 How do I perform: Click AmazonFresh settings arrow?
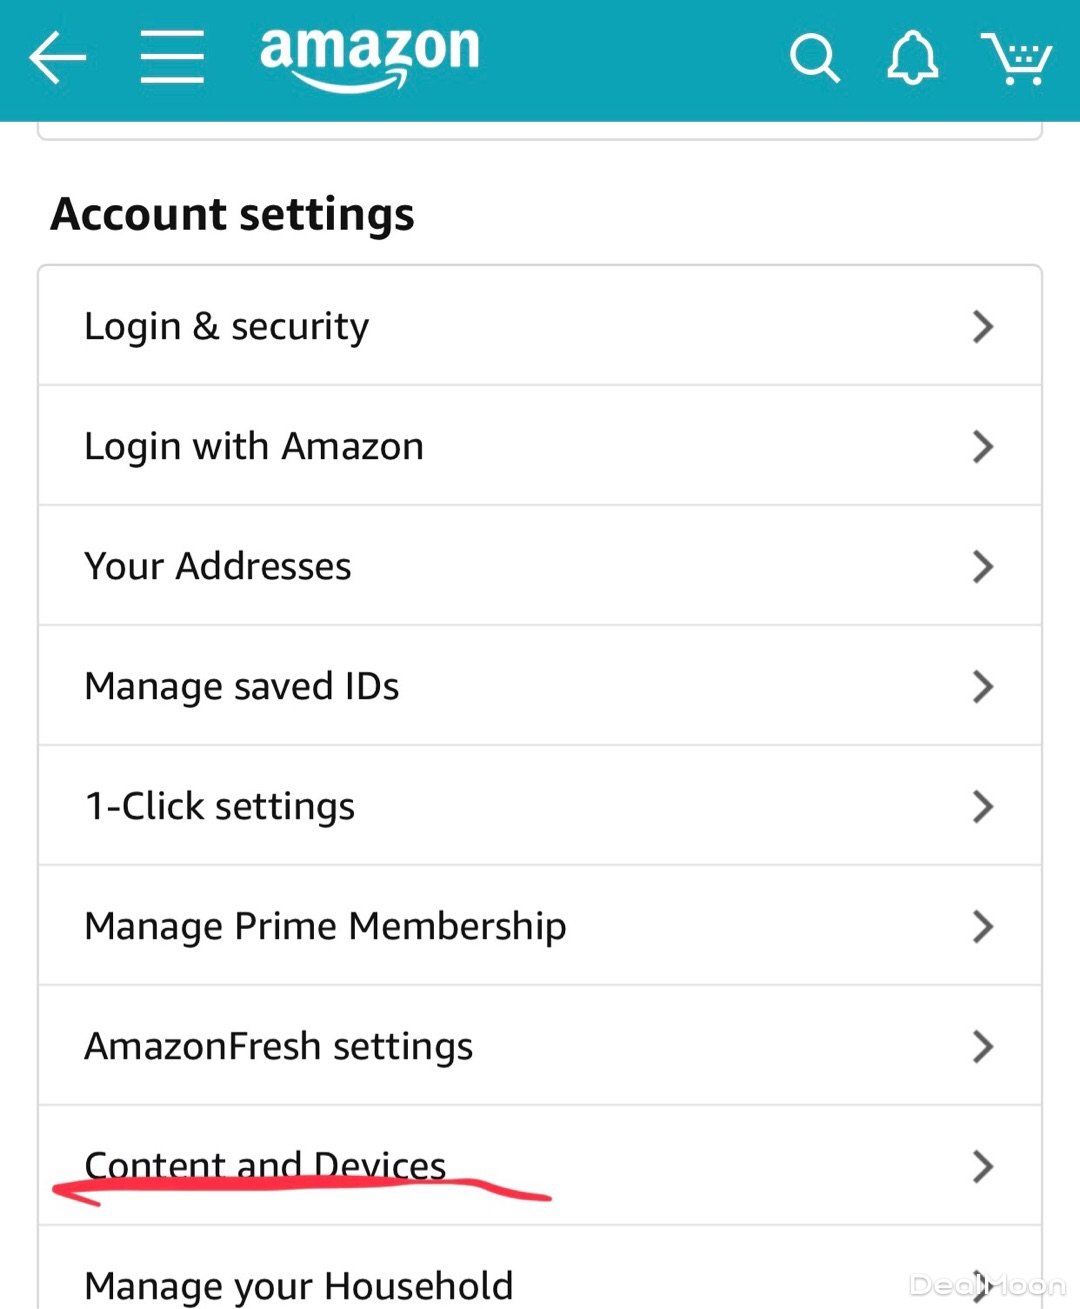983,1046
